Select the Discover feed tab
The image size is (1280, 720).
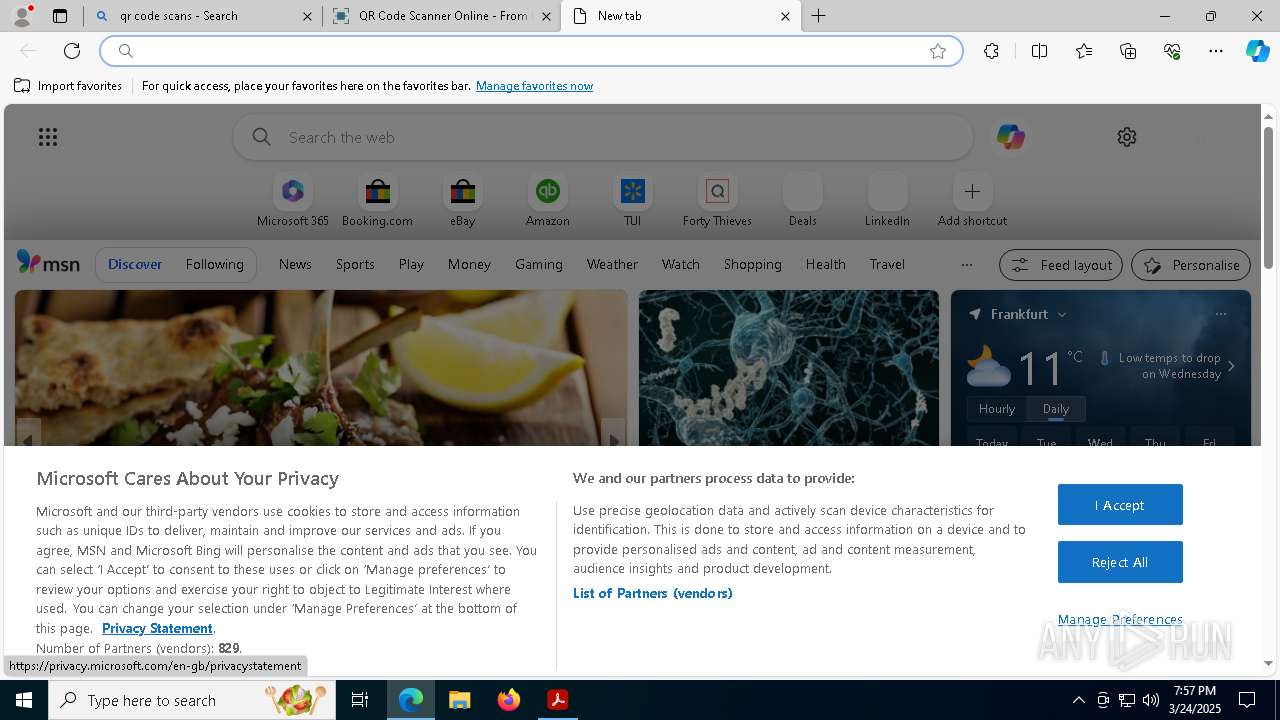(x=135, y=264)
